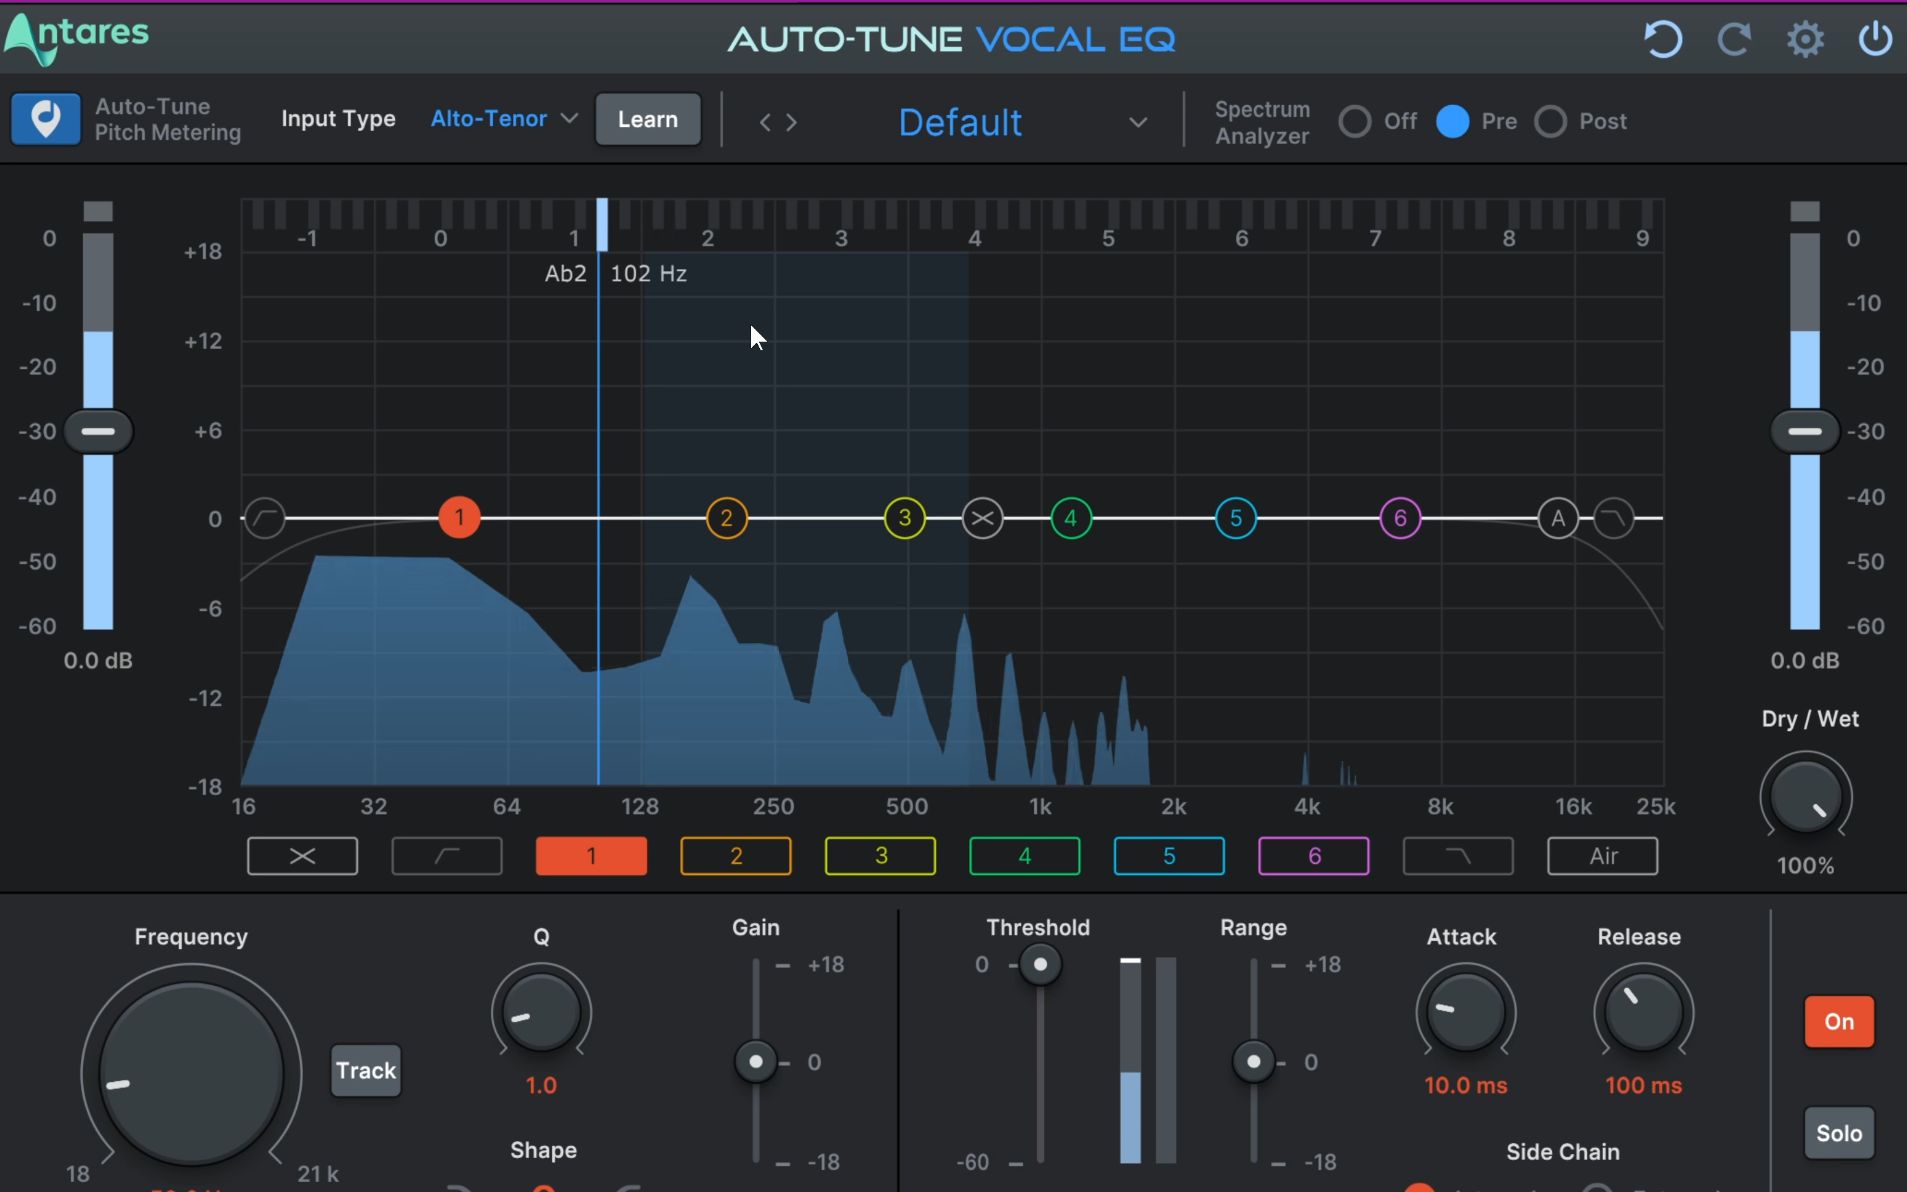The image size is (1907, 1192).
Task: Click the output 0.0 dB readout
Action: coord(1805,660)
